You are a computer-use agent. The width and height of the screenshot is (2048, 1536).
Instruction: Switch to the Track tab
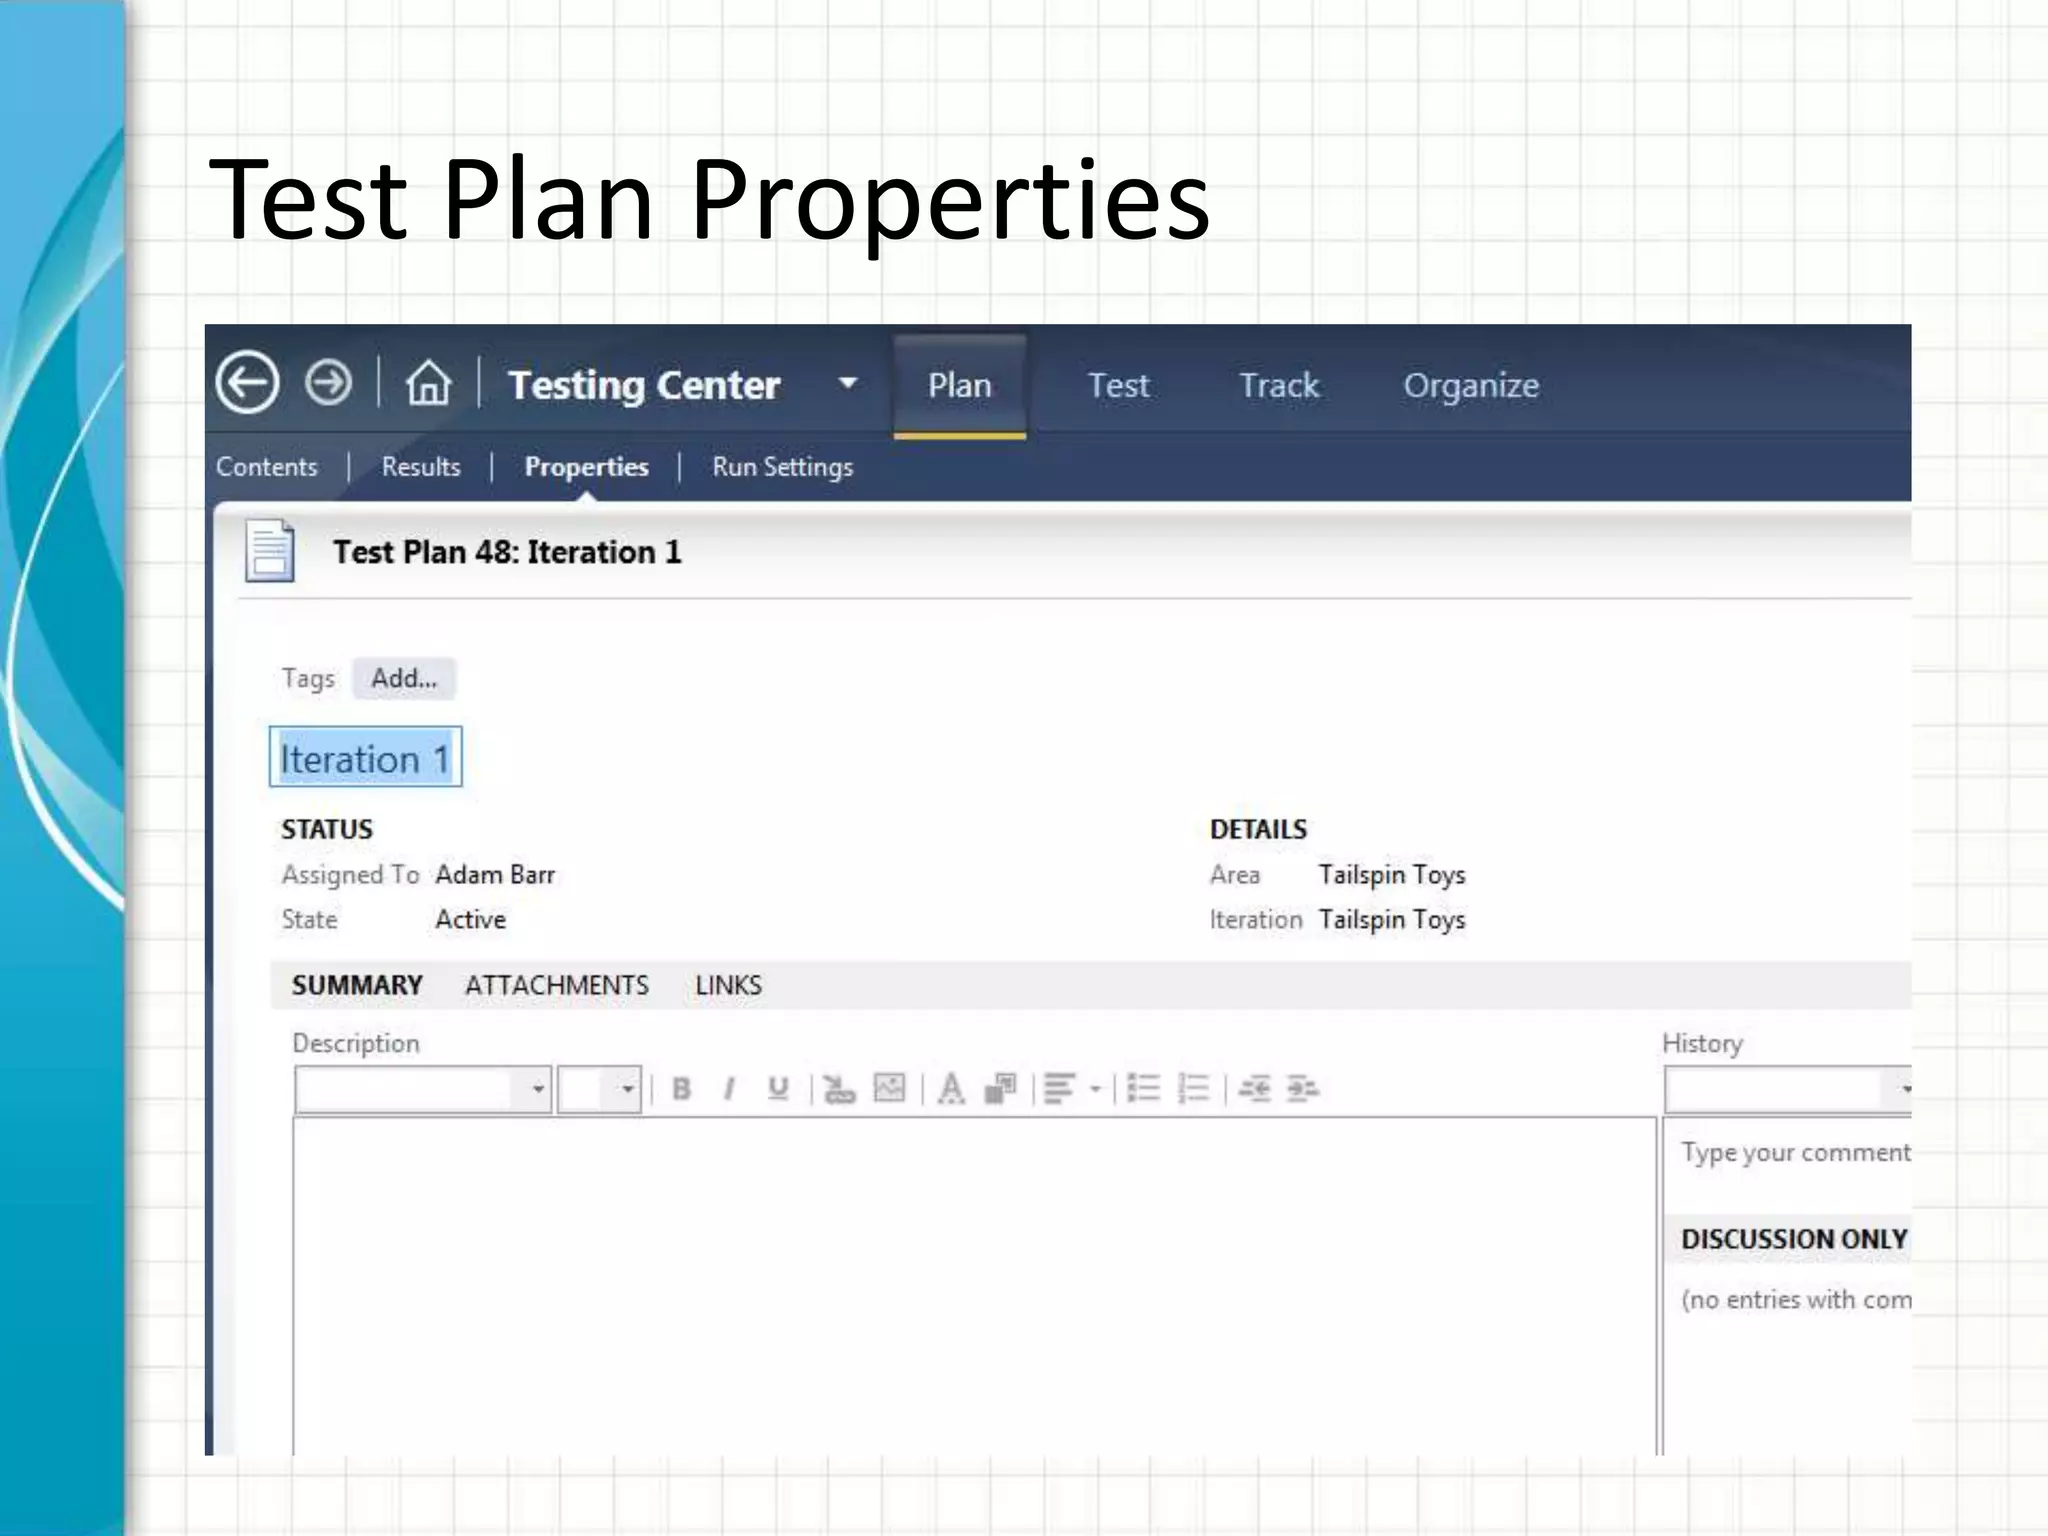[1279, 386]
